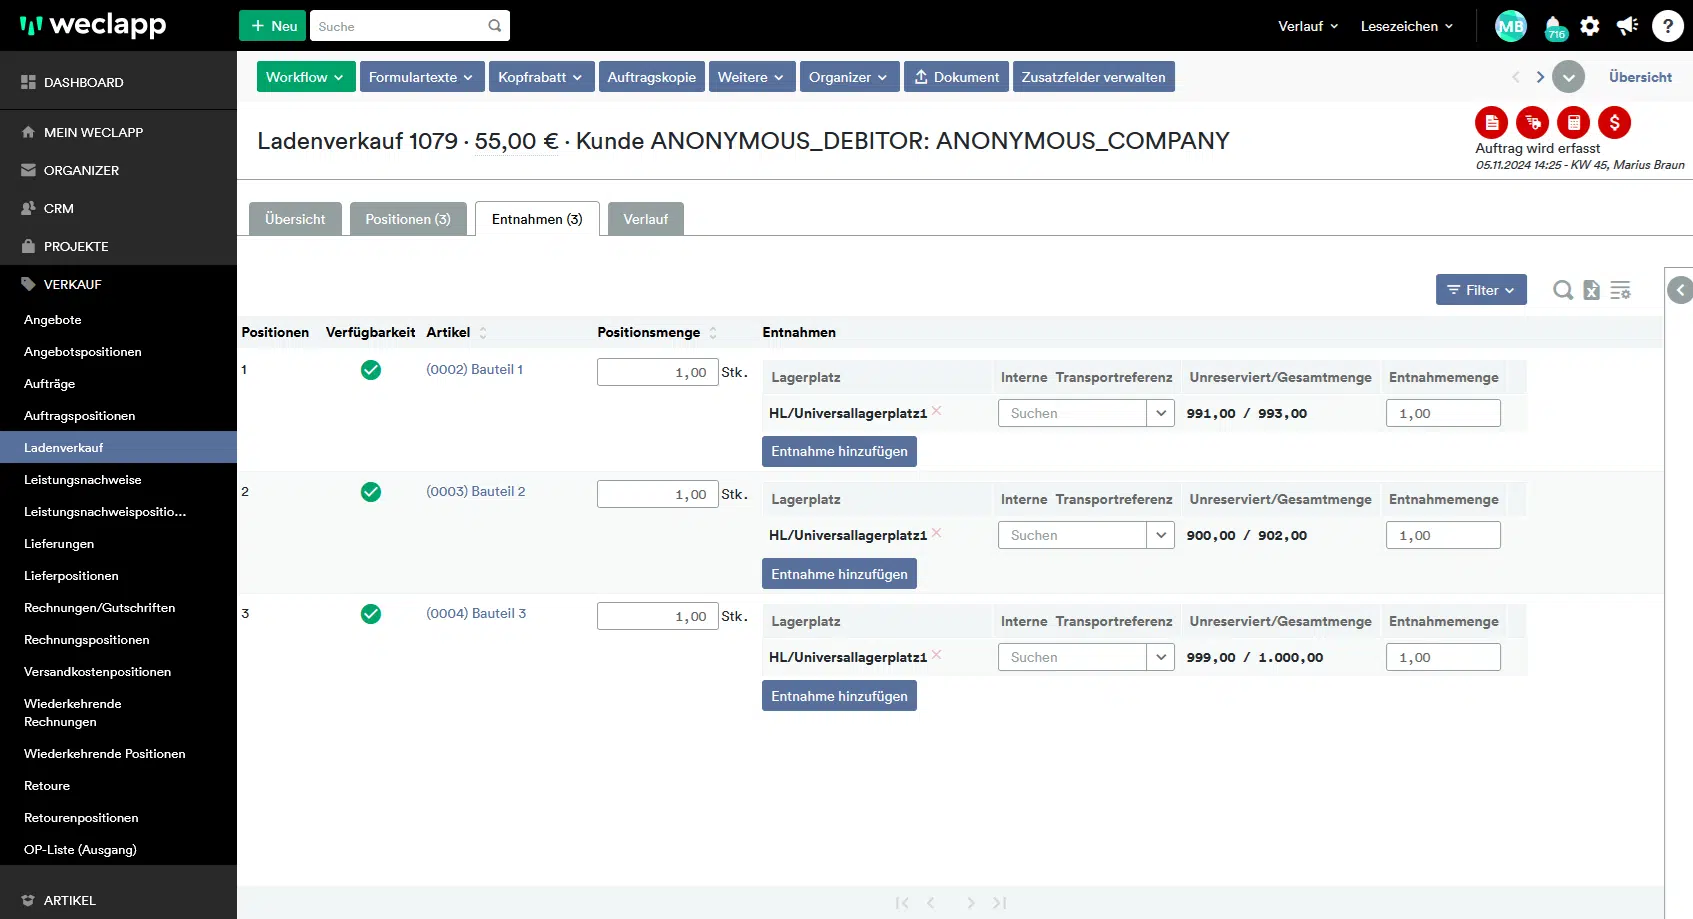This screenshot has height=919, width=1693.
Task: Expand the round grey chevron button
Action: point(1568,77)
